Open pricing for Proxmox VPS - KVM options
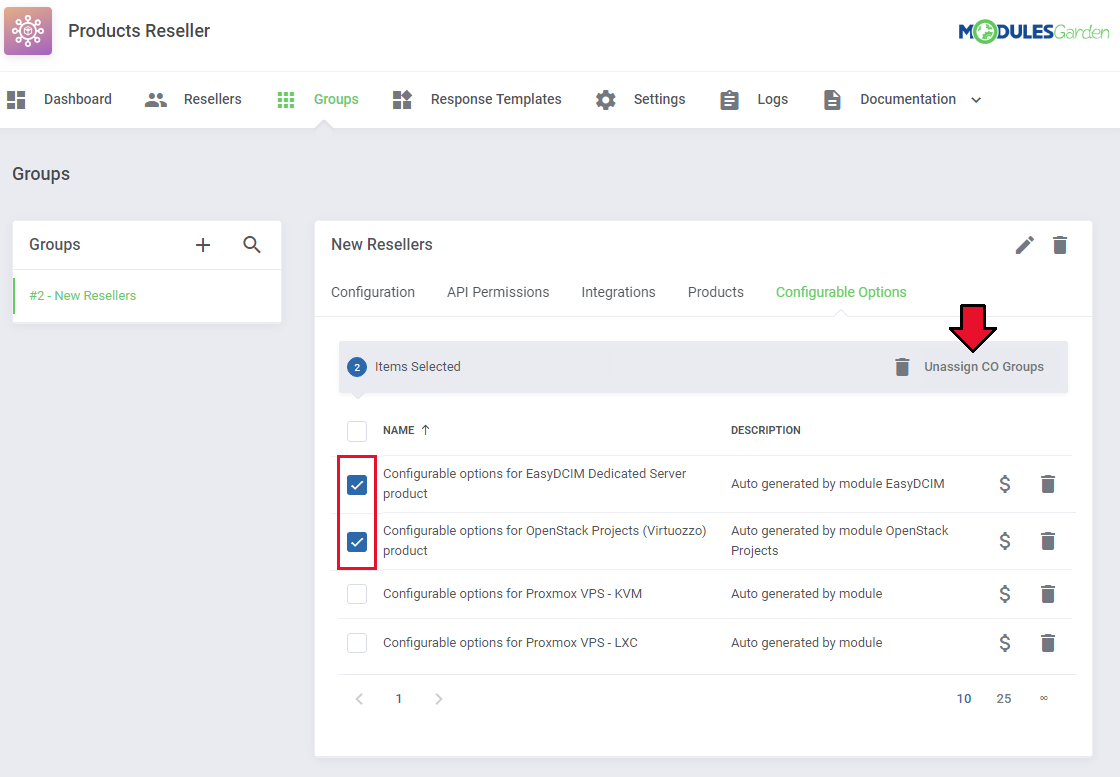Image resolution: width=1120 pixels, height=777 pixels. [1004, 594]
